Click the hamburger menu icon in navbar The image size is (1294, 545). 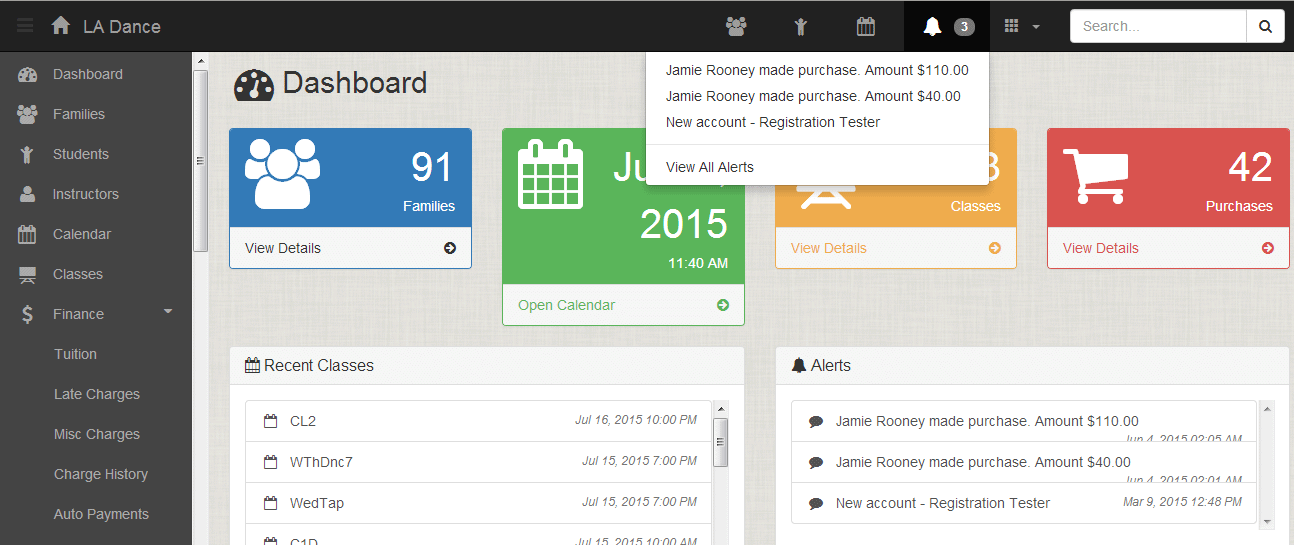click(x=25, y=26)
